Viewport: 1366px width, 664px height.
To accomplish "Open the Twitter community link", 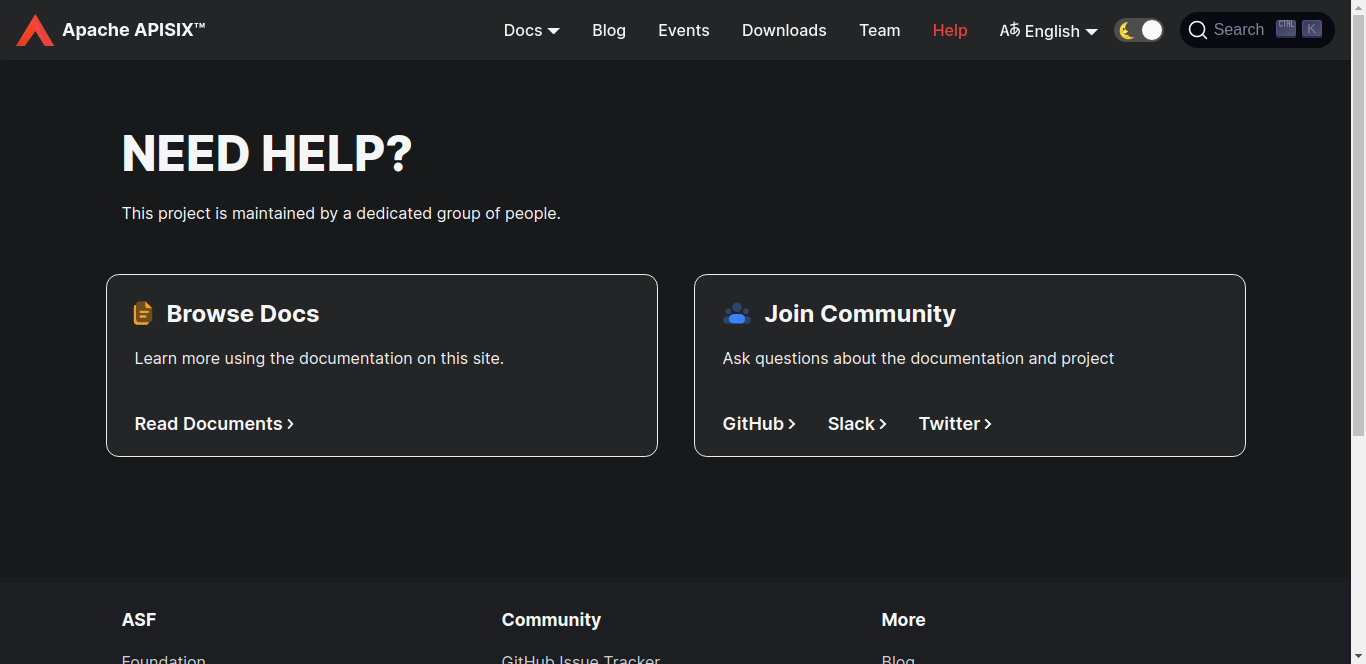I will point(955,424).
